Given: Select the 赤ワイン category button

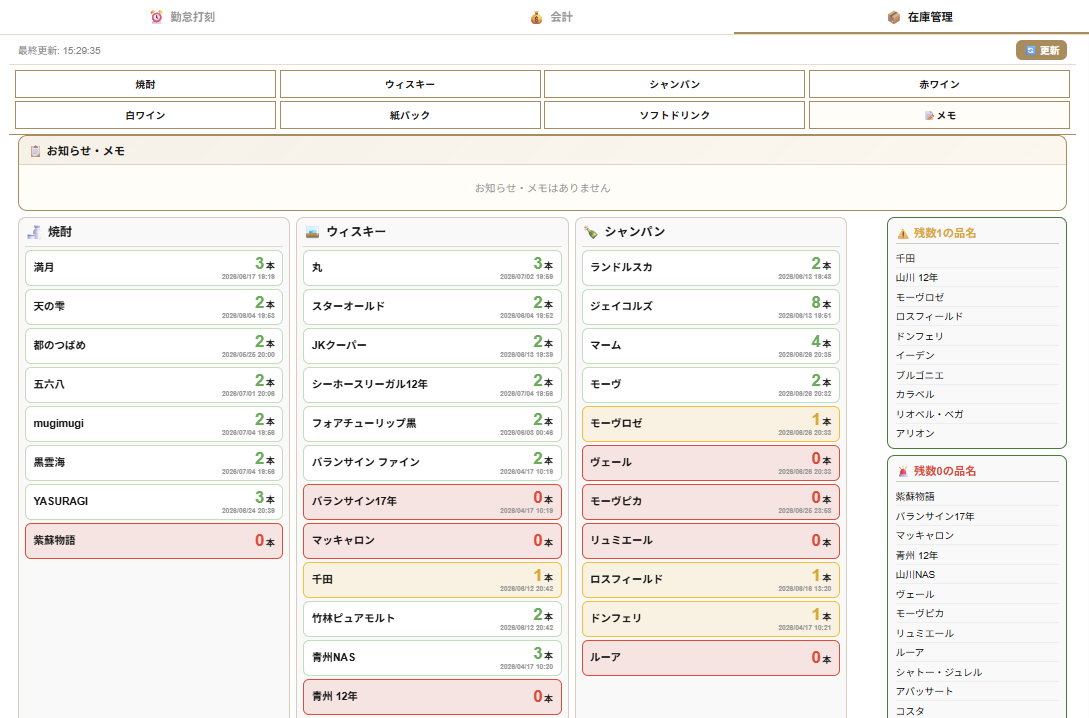Looking at the screenshot, I should tap(939, 84).
